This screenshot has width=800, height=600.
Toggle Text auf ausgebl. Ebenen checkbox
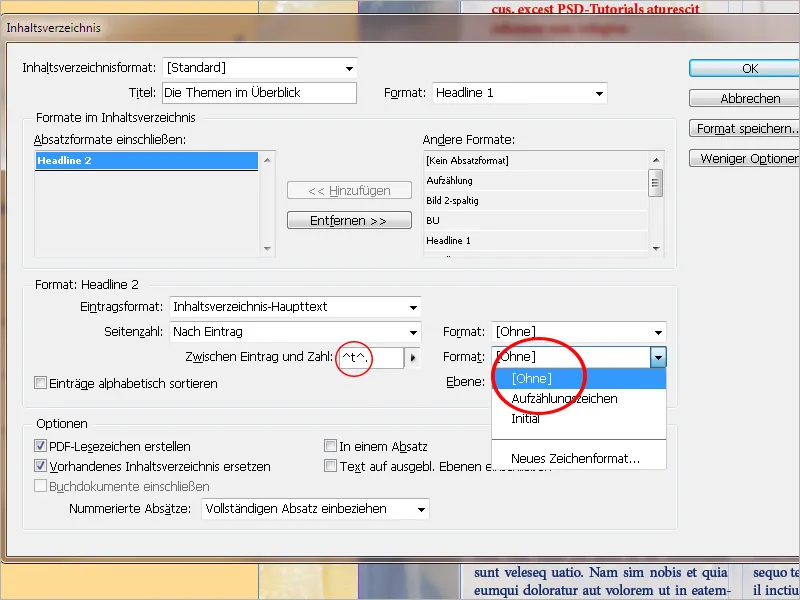point(331,466)
